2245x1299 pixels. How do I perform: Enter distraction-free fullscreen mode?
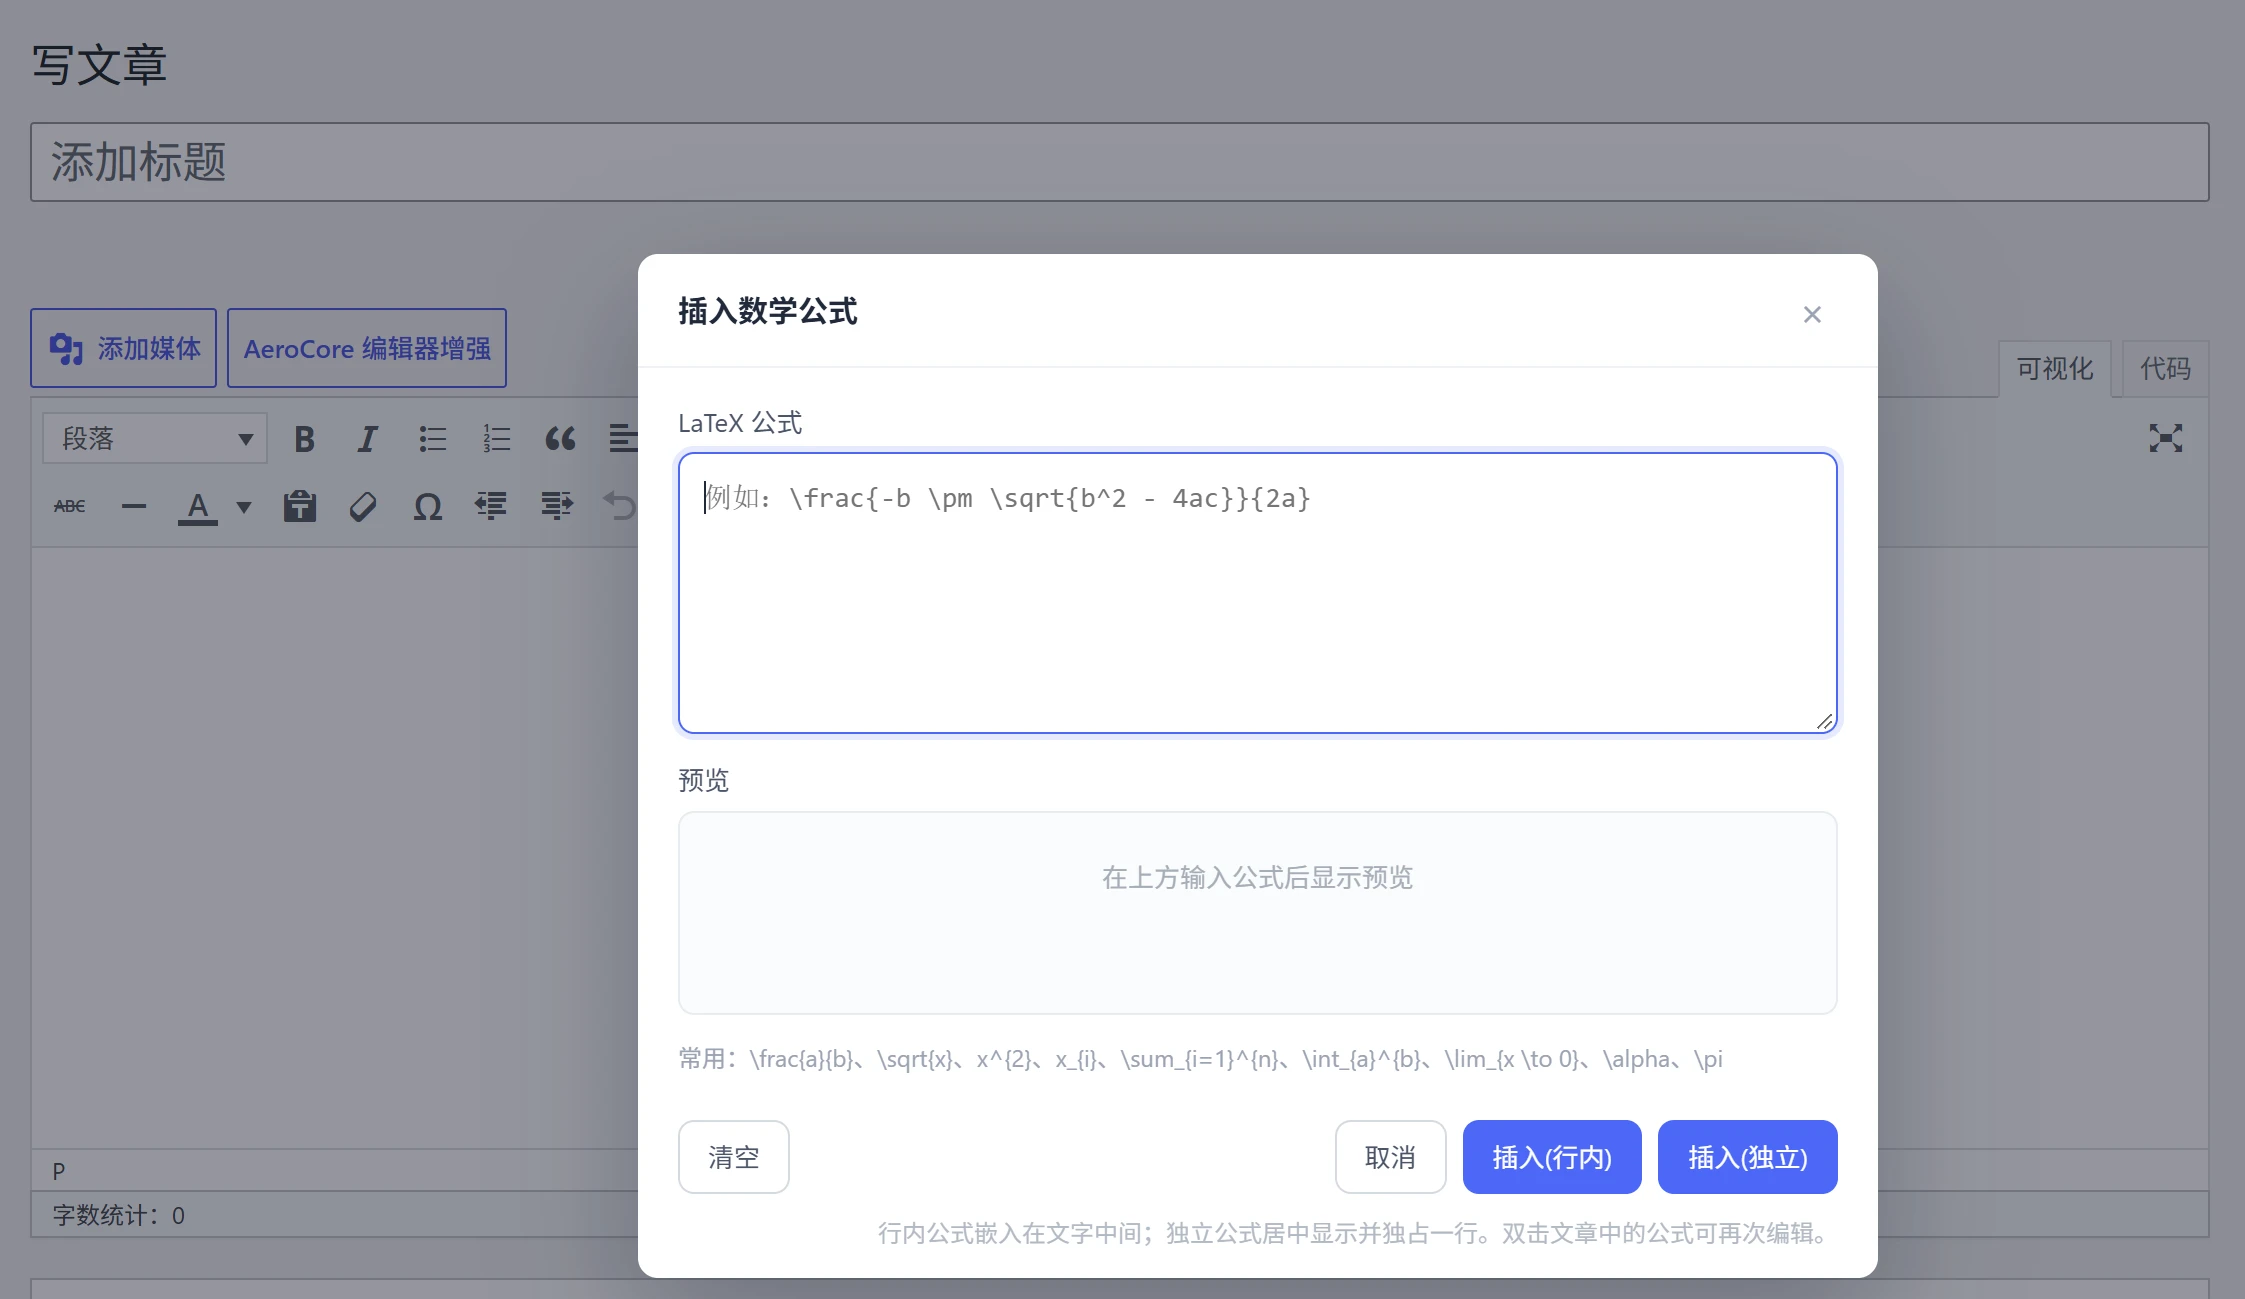pos(2166,439)
